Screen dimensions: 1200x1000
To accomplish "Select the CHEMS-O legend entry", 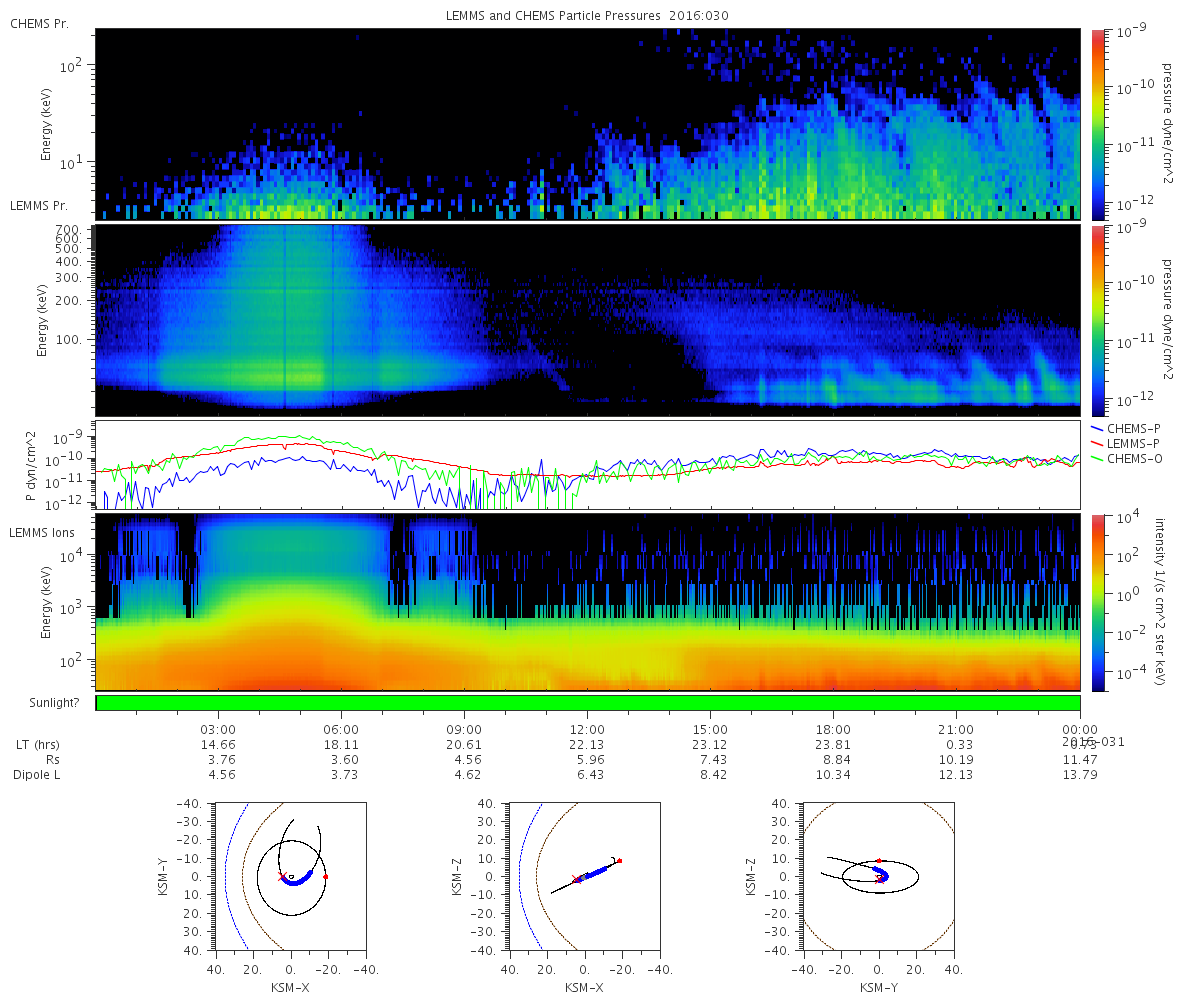I will pos(1126,458).
